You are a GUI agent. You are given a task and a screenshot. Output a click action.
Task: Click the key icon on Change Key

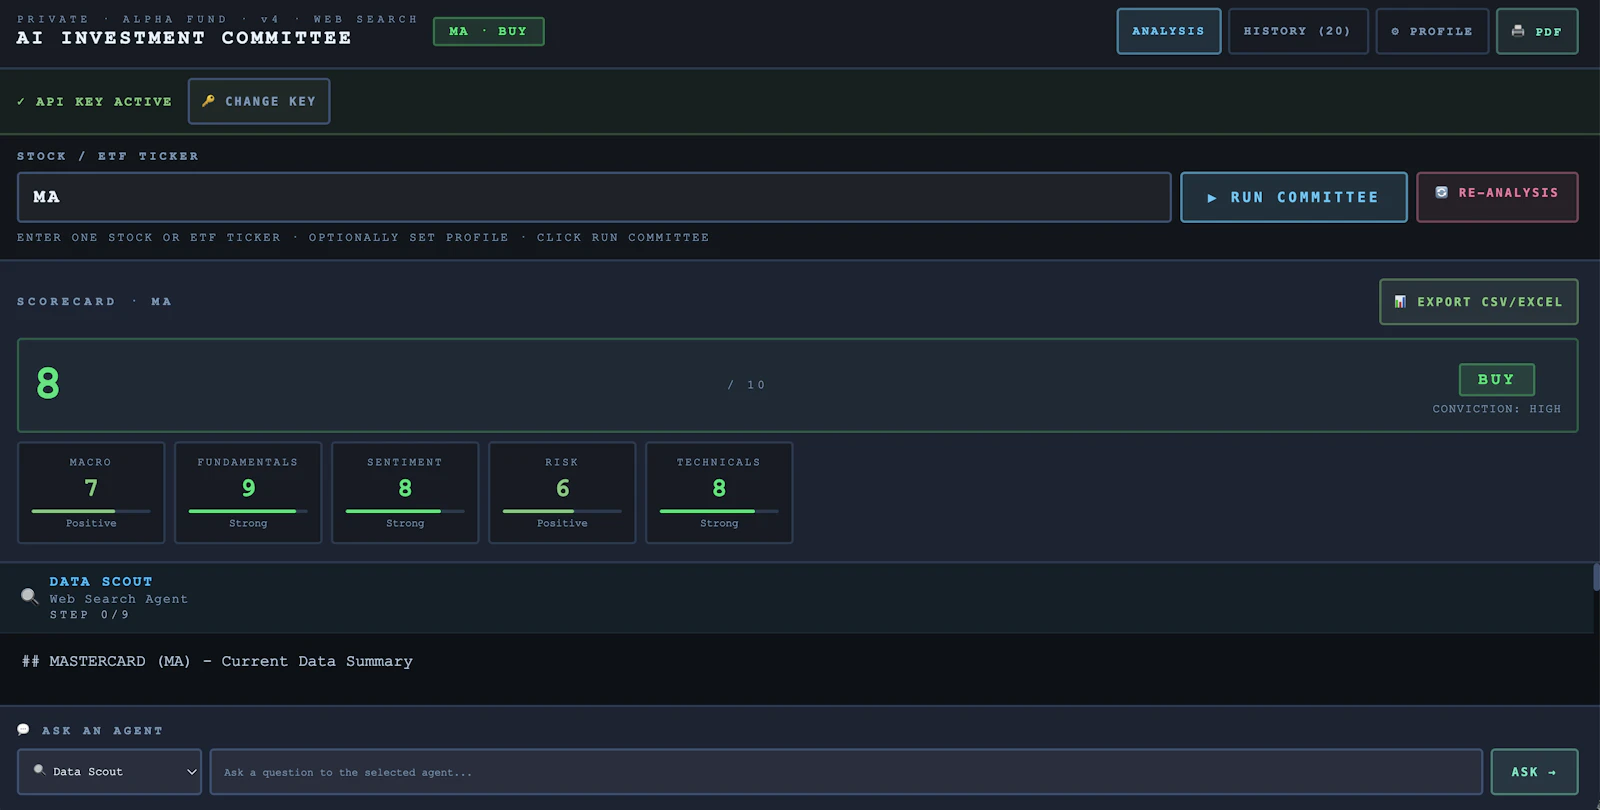(x=208, y=101)
